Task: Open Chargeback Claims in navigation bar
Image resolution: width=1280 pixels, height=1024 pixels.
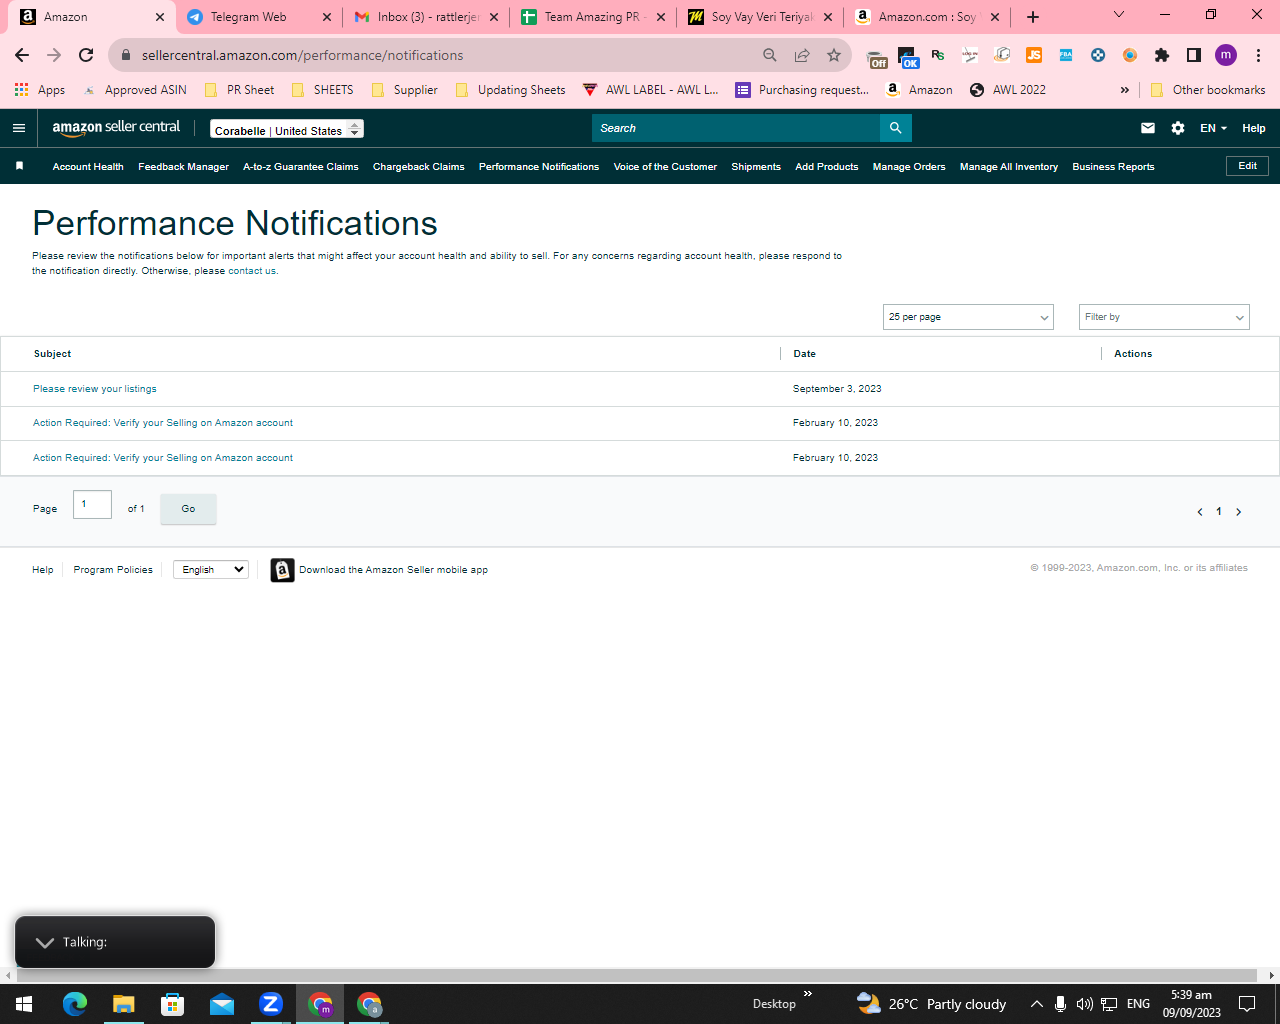Action: (419, 167)
